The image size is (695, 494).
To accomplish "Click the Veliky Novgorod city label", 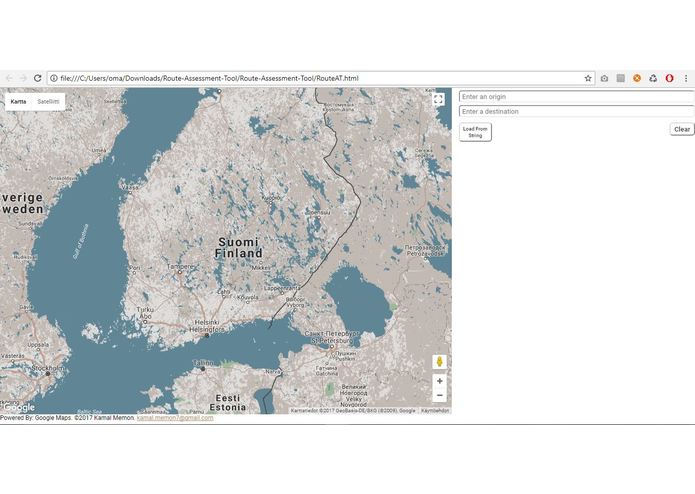I will (x=354, y=396).
